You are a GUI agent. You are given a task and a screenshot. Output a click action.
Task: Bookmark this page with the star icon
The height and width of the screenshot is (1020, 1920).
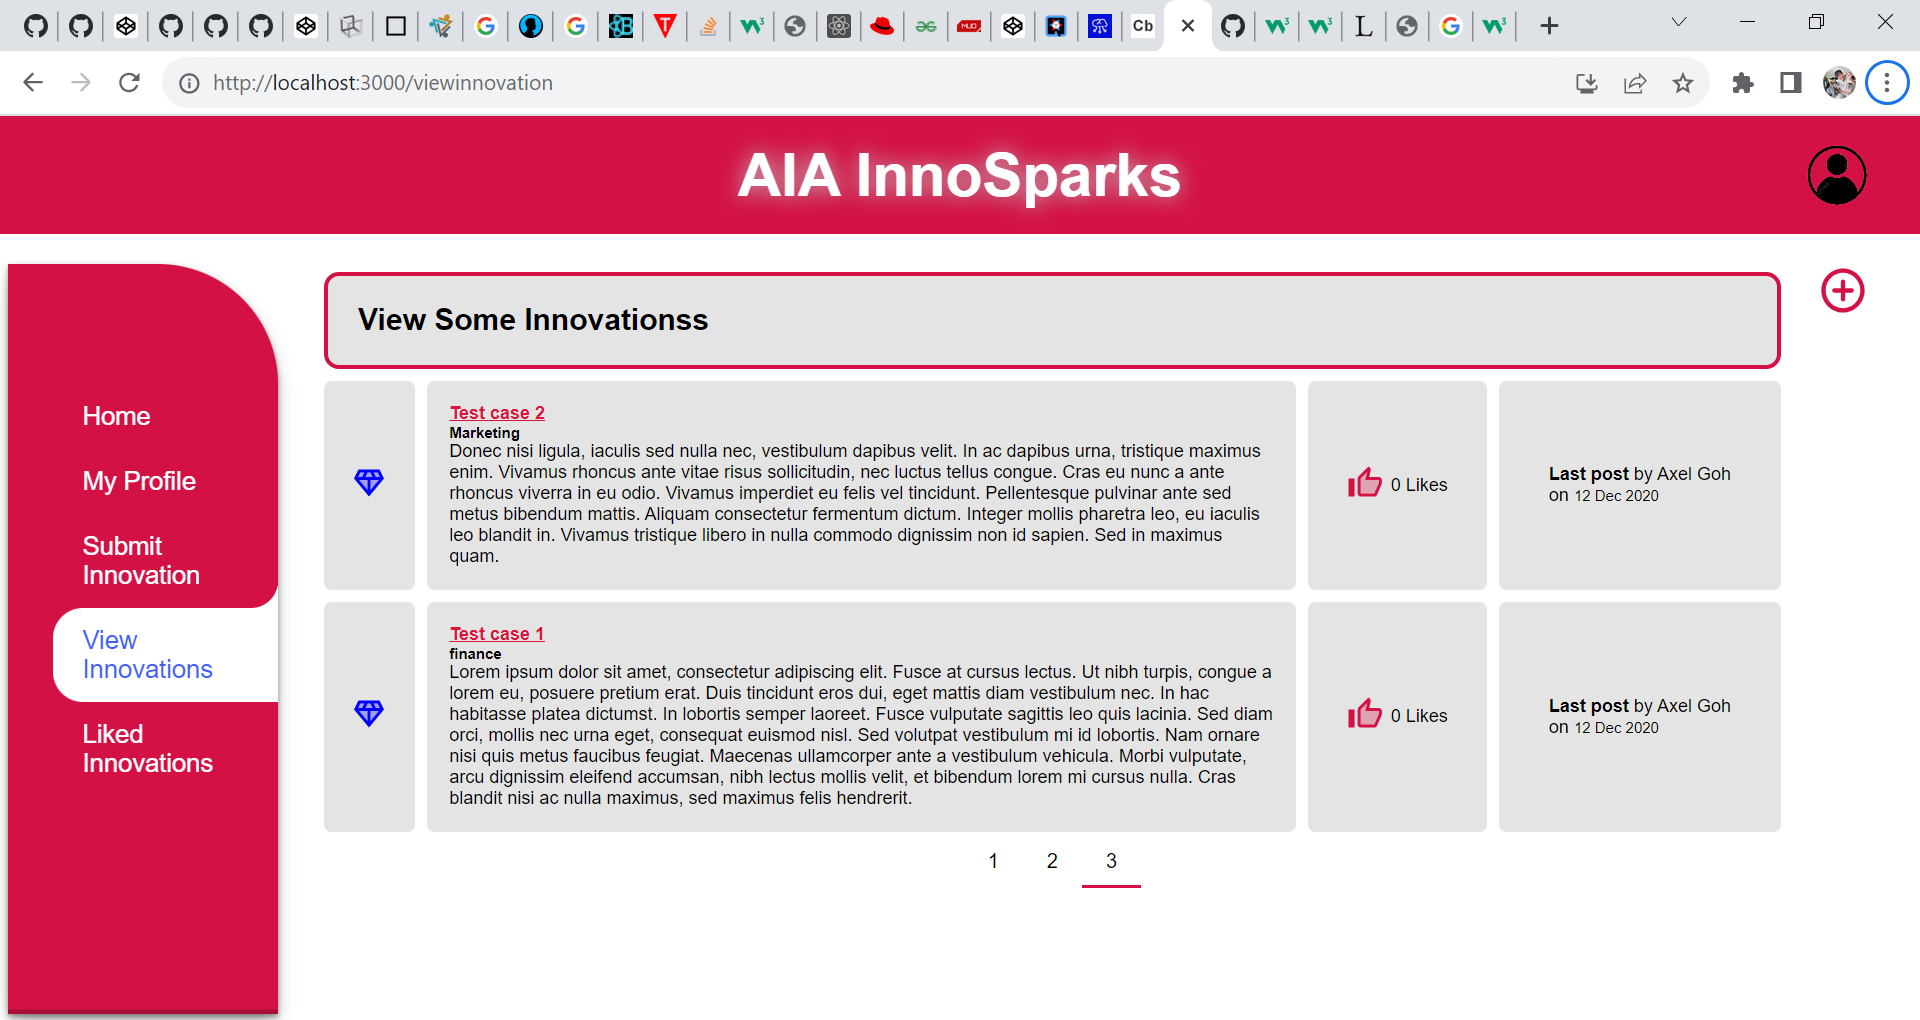[x=1683, y=83]
